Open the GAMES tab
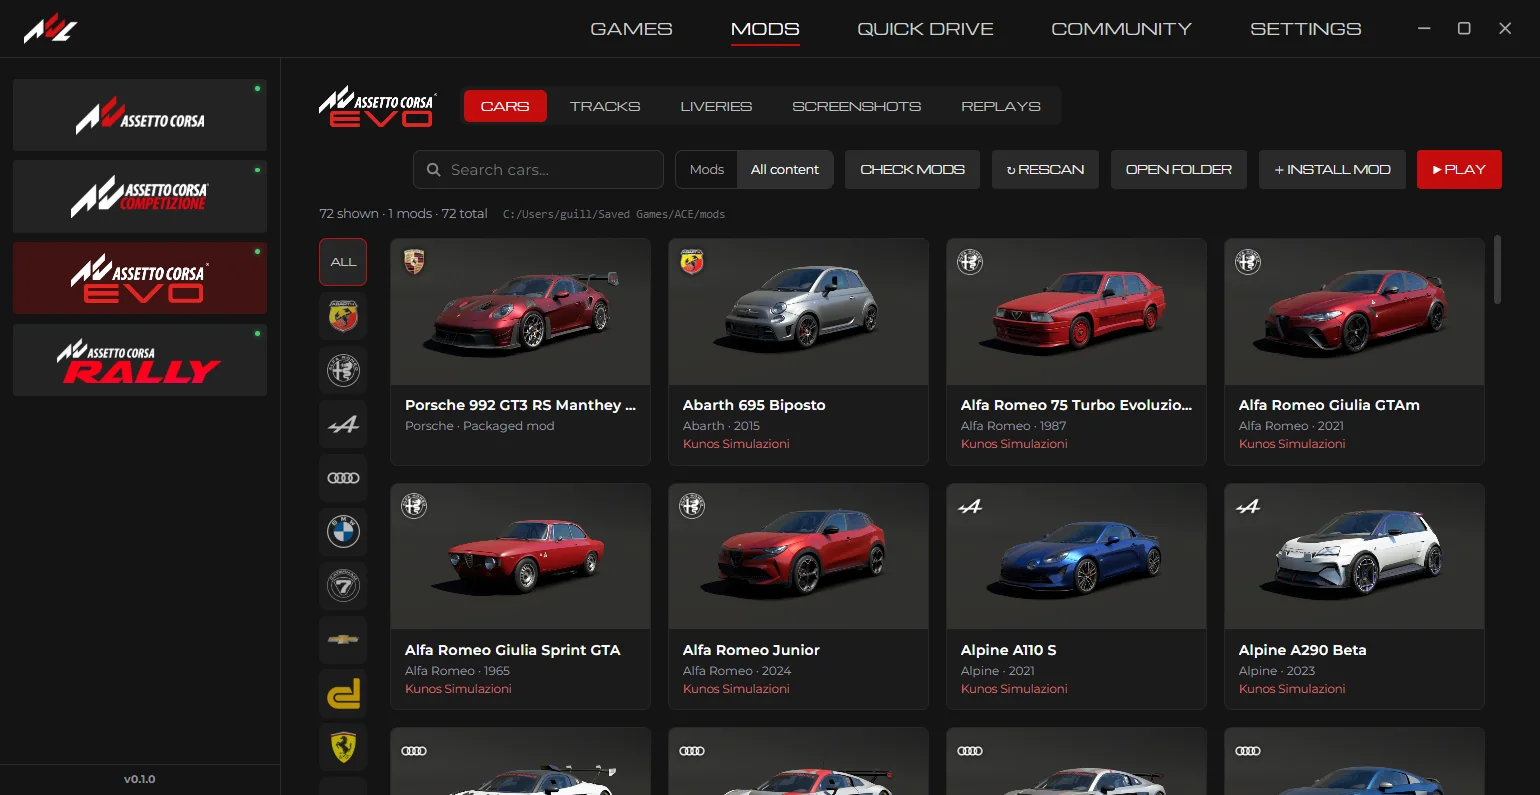The image size is (1540, 795). click(x=631, y=29)
